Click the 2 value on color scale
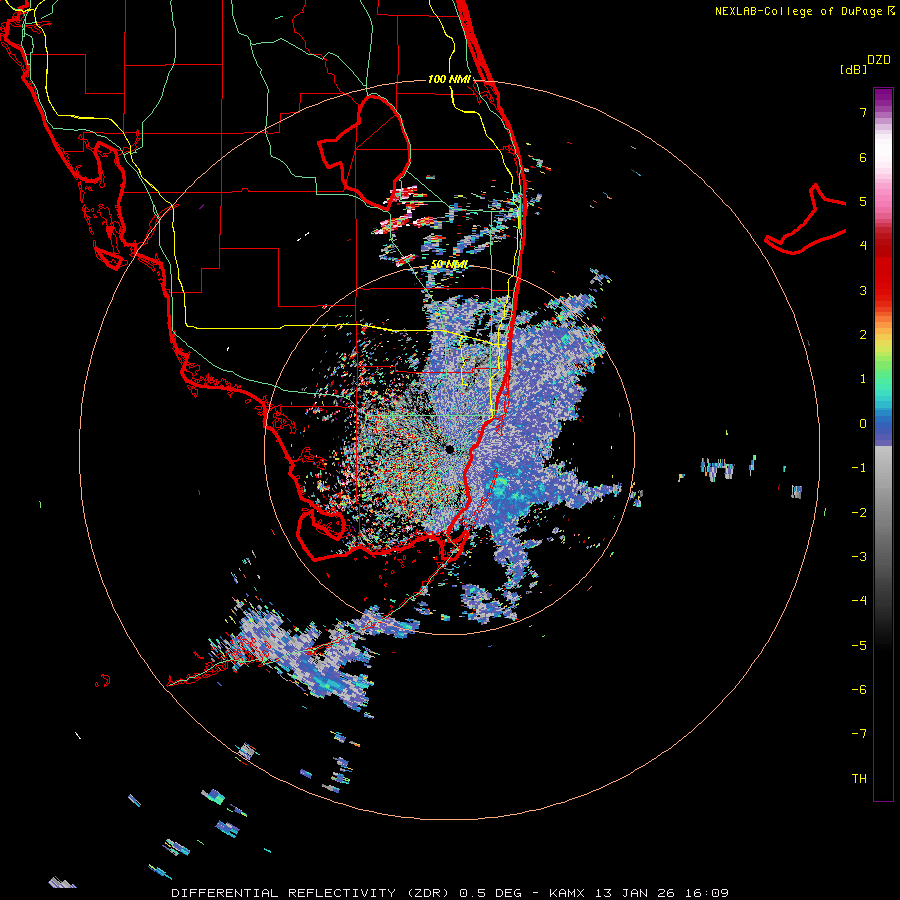The height and width of the screenshot is (900, 900). [x=863, y=335]
